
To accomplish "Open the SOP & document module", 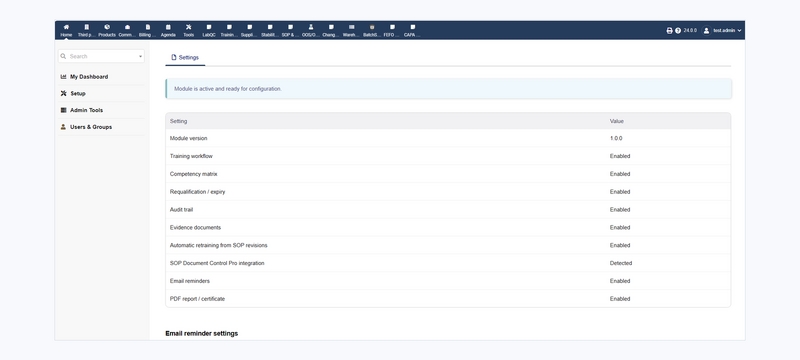I will 290,30.
